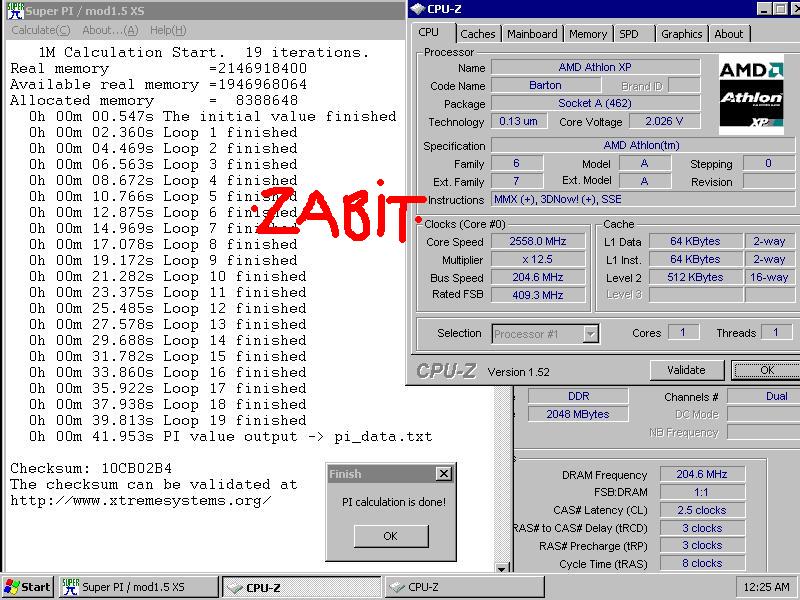Click the DRAM Frequency value 204.6 MHz
The image size is (800, 600).
pyautogui.click(x=703, y=474)
